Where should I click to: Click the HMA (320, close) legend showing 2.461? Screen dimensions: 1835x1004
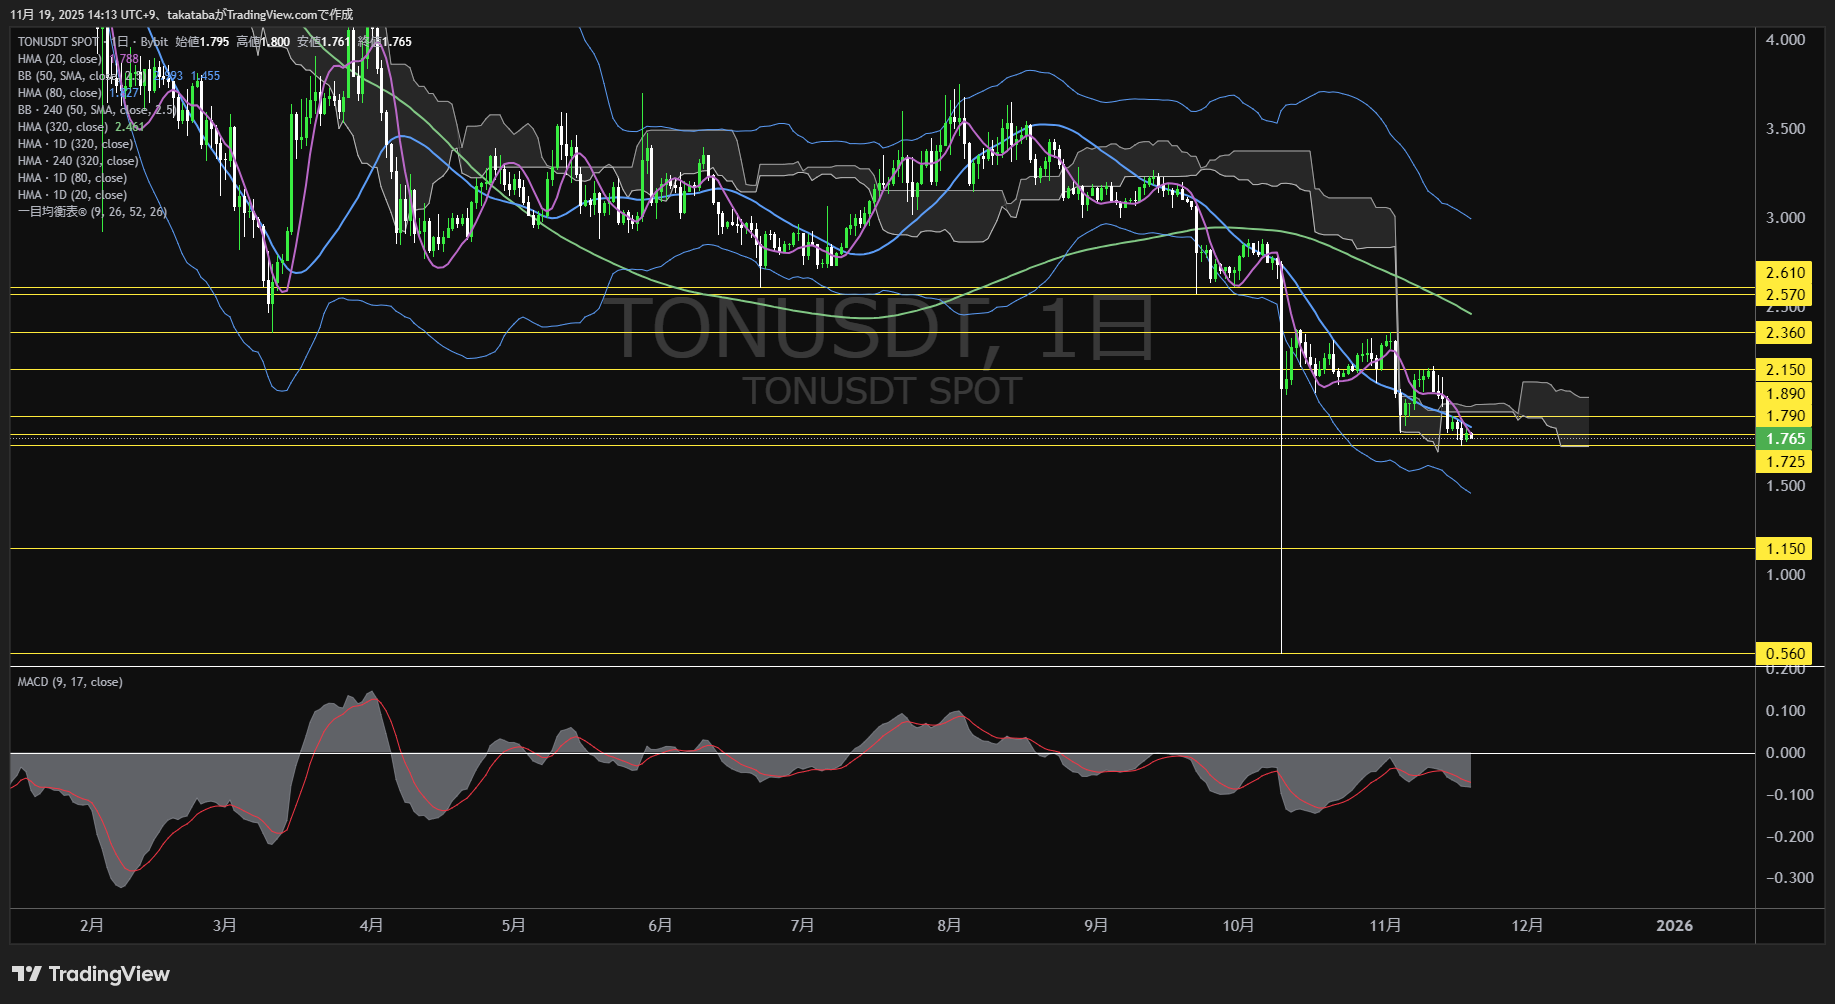pyautogui.click(x=81, y=127)
